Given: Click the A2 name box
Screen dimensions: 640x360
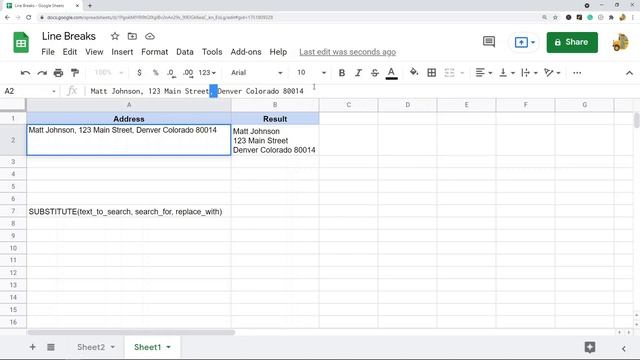Looking at the screenshot, I should tap(29, 91).
